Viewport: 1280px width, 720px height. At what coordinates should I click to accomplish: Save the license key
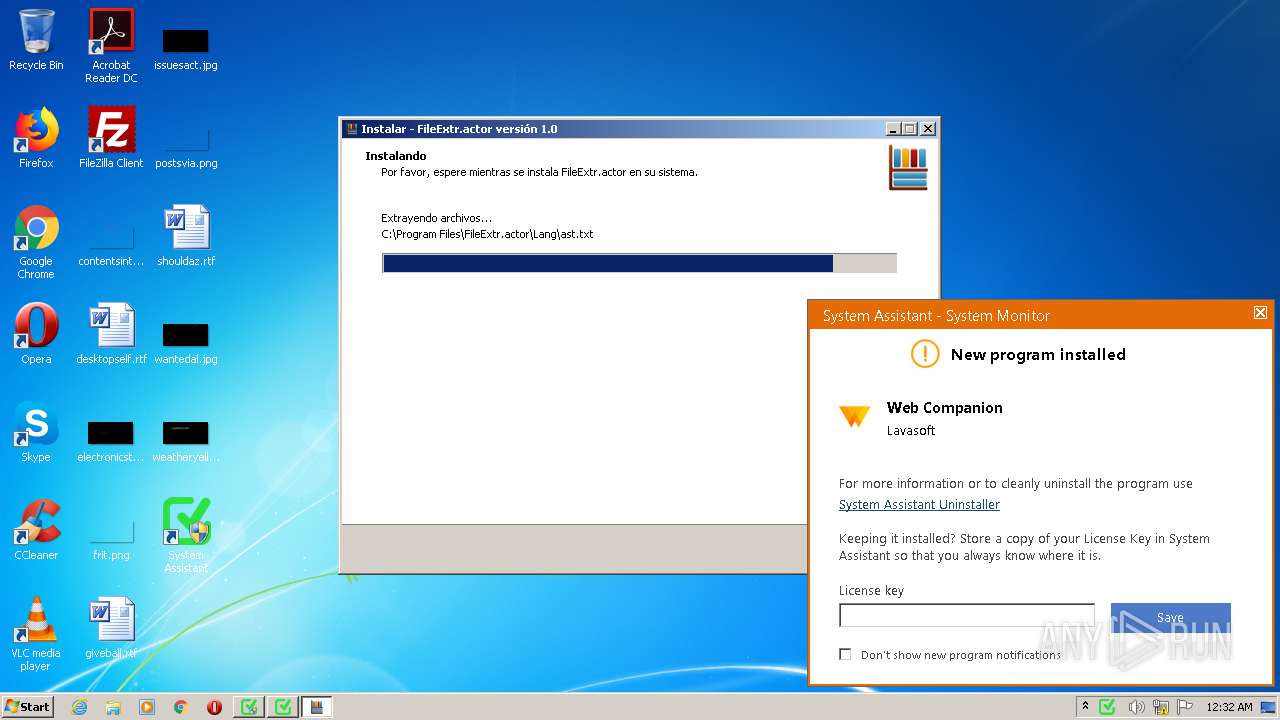point(1170,617)
